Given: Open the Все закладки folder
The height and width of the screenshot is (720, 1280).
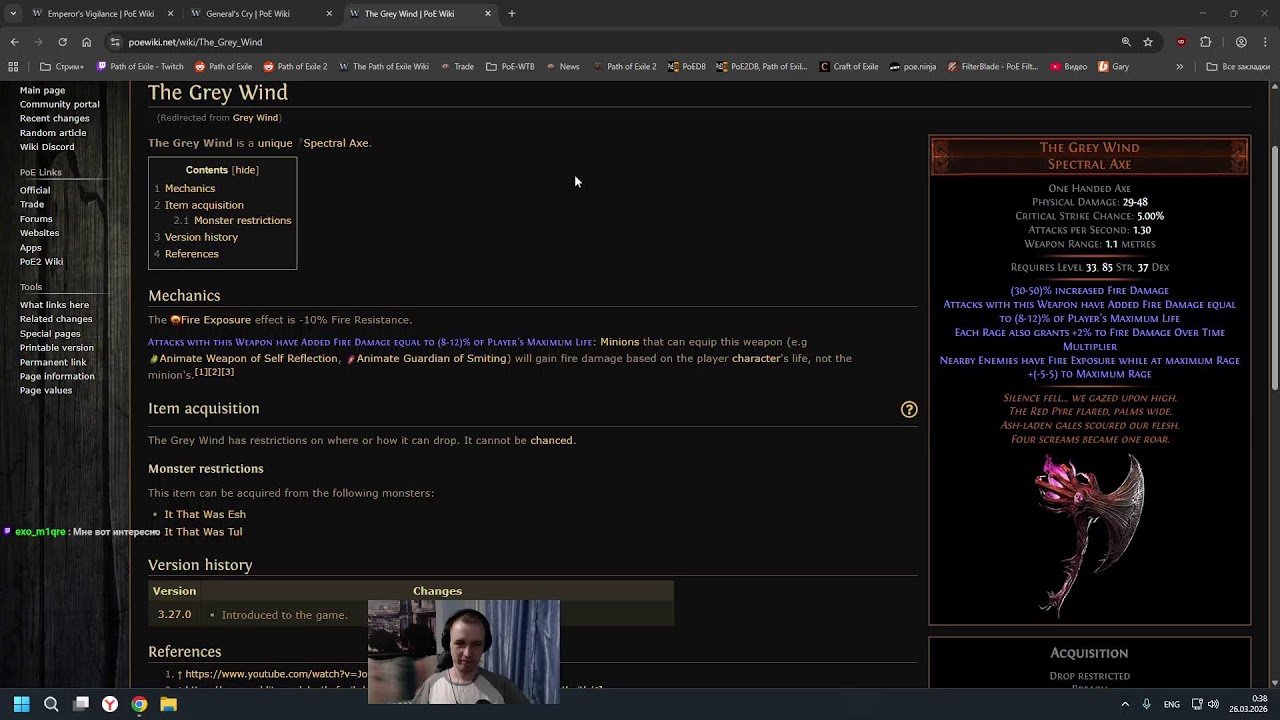Looking at the screenshot, I should pos(1238,67).
